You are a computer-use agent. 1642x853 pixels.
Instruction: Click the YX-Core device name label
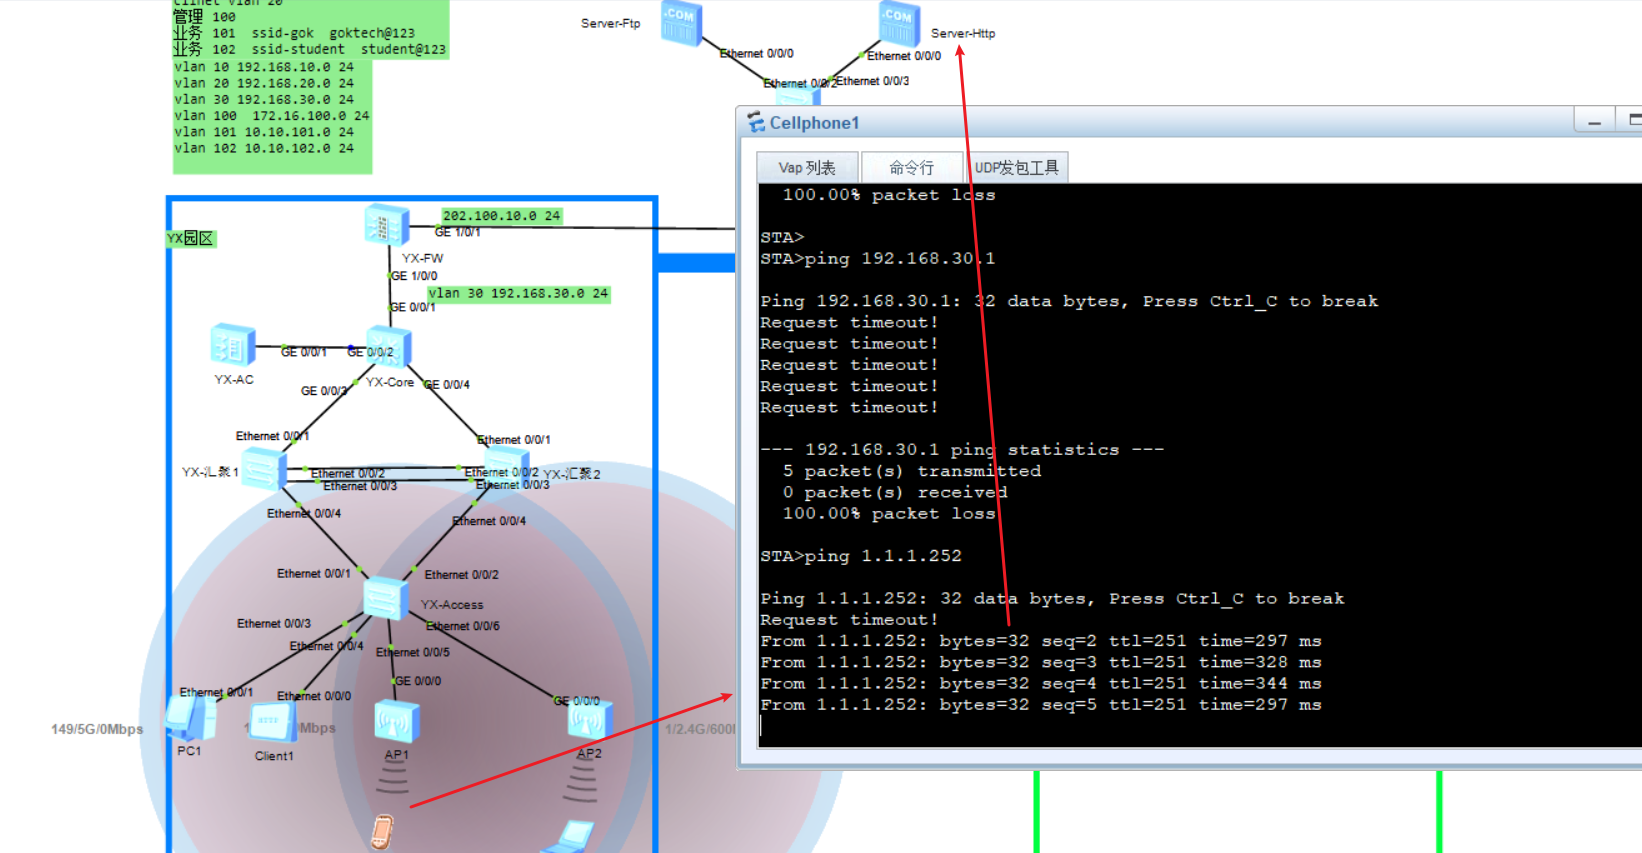pos(390,382)
